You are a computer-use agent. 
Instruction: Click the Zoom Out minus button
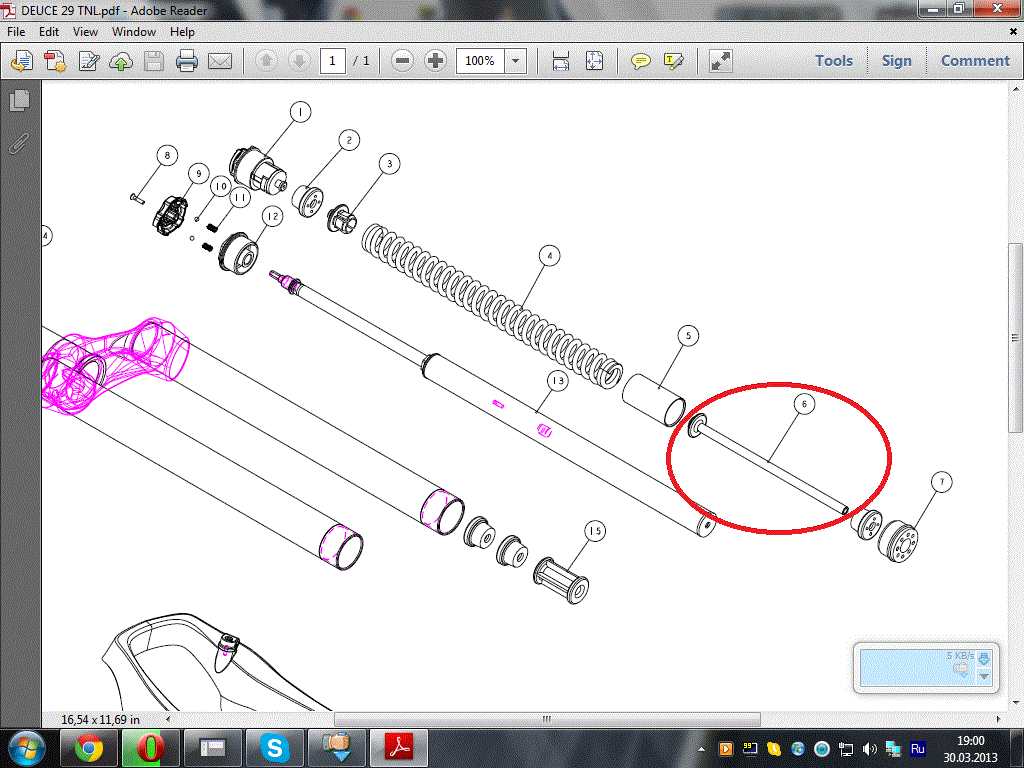402,61
